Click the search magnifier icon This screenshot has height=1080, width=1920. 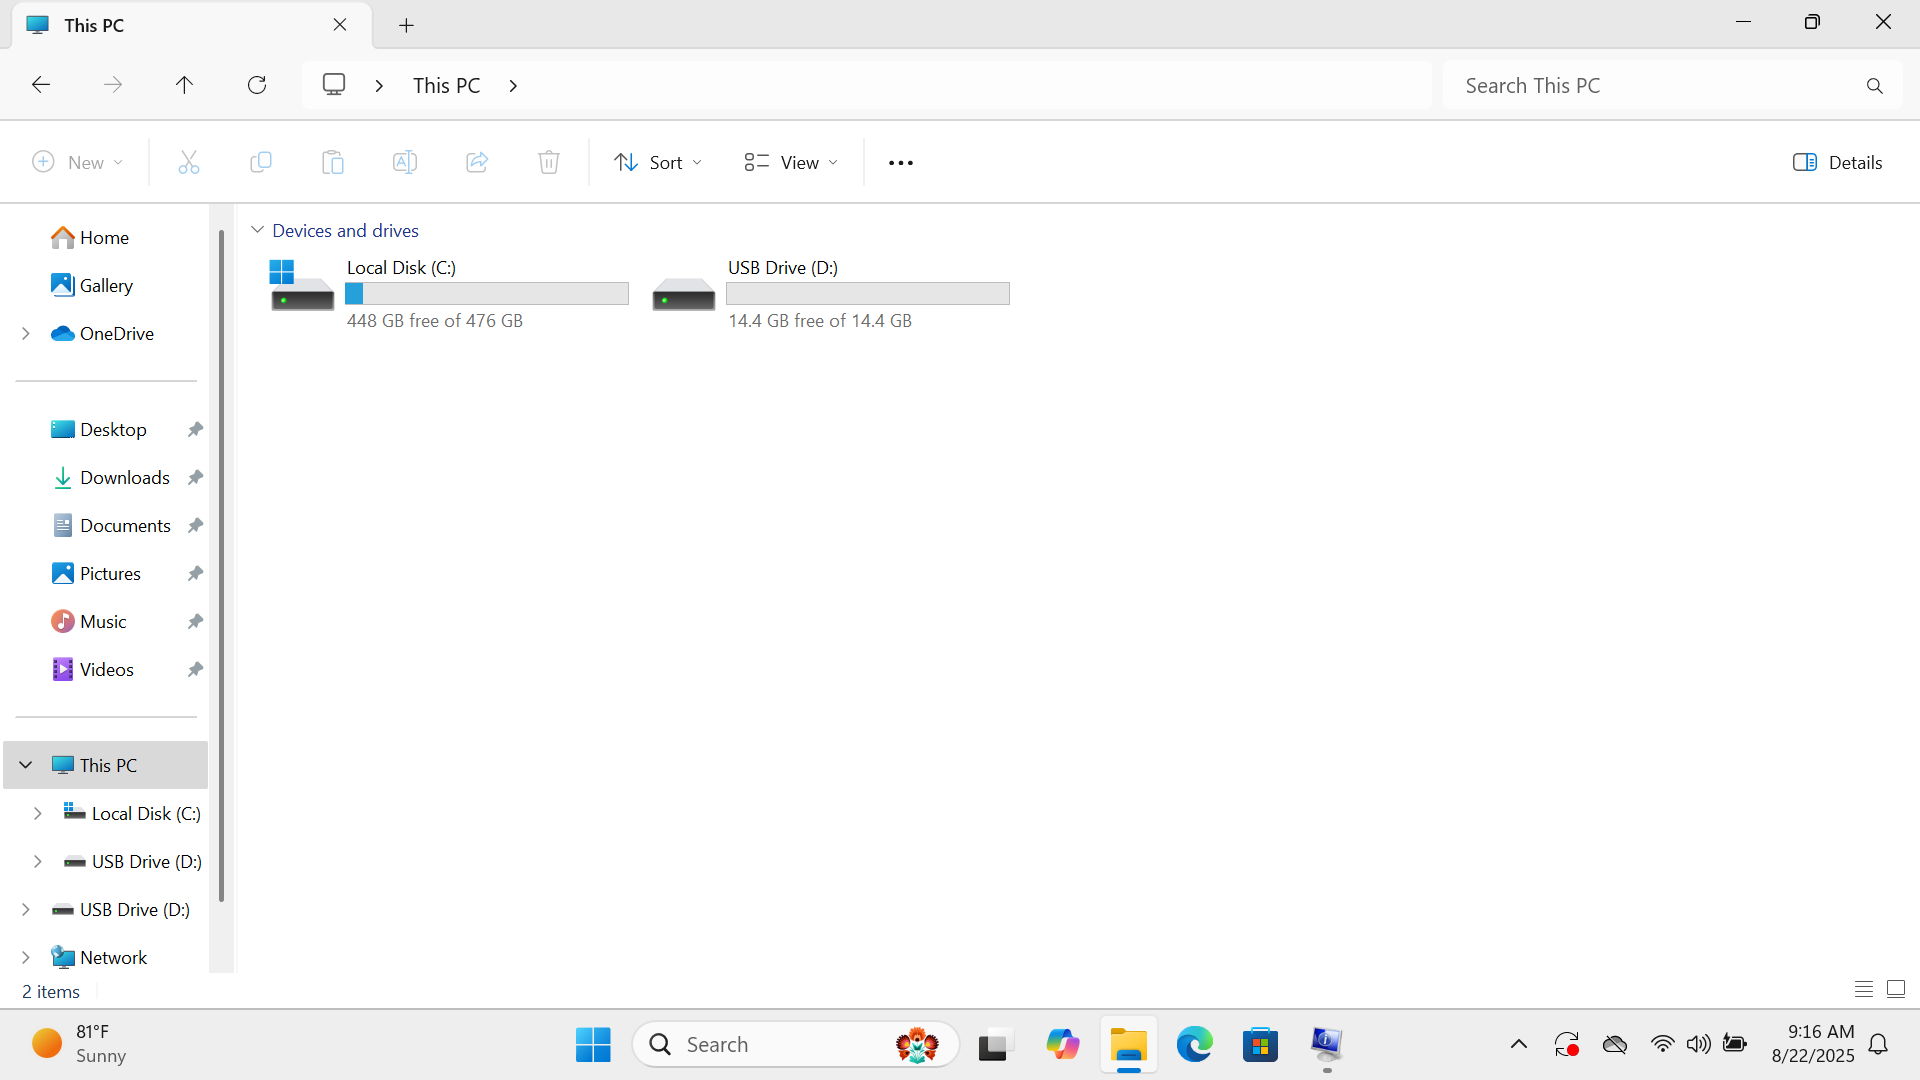[1875, 86]
